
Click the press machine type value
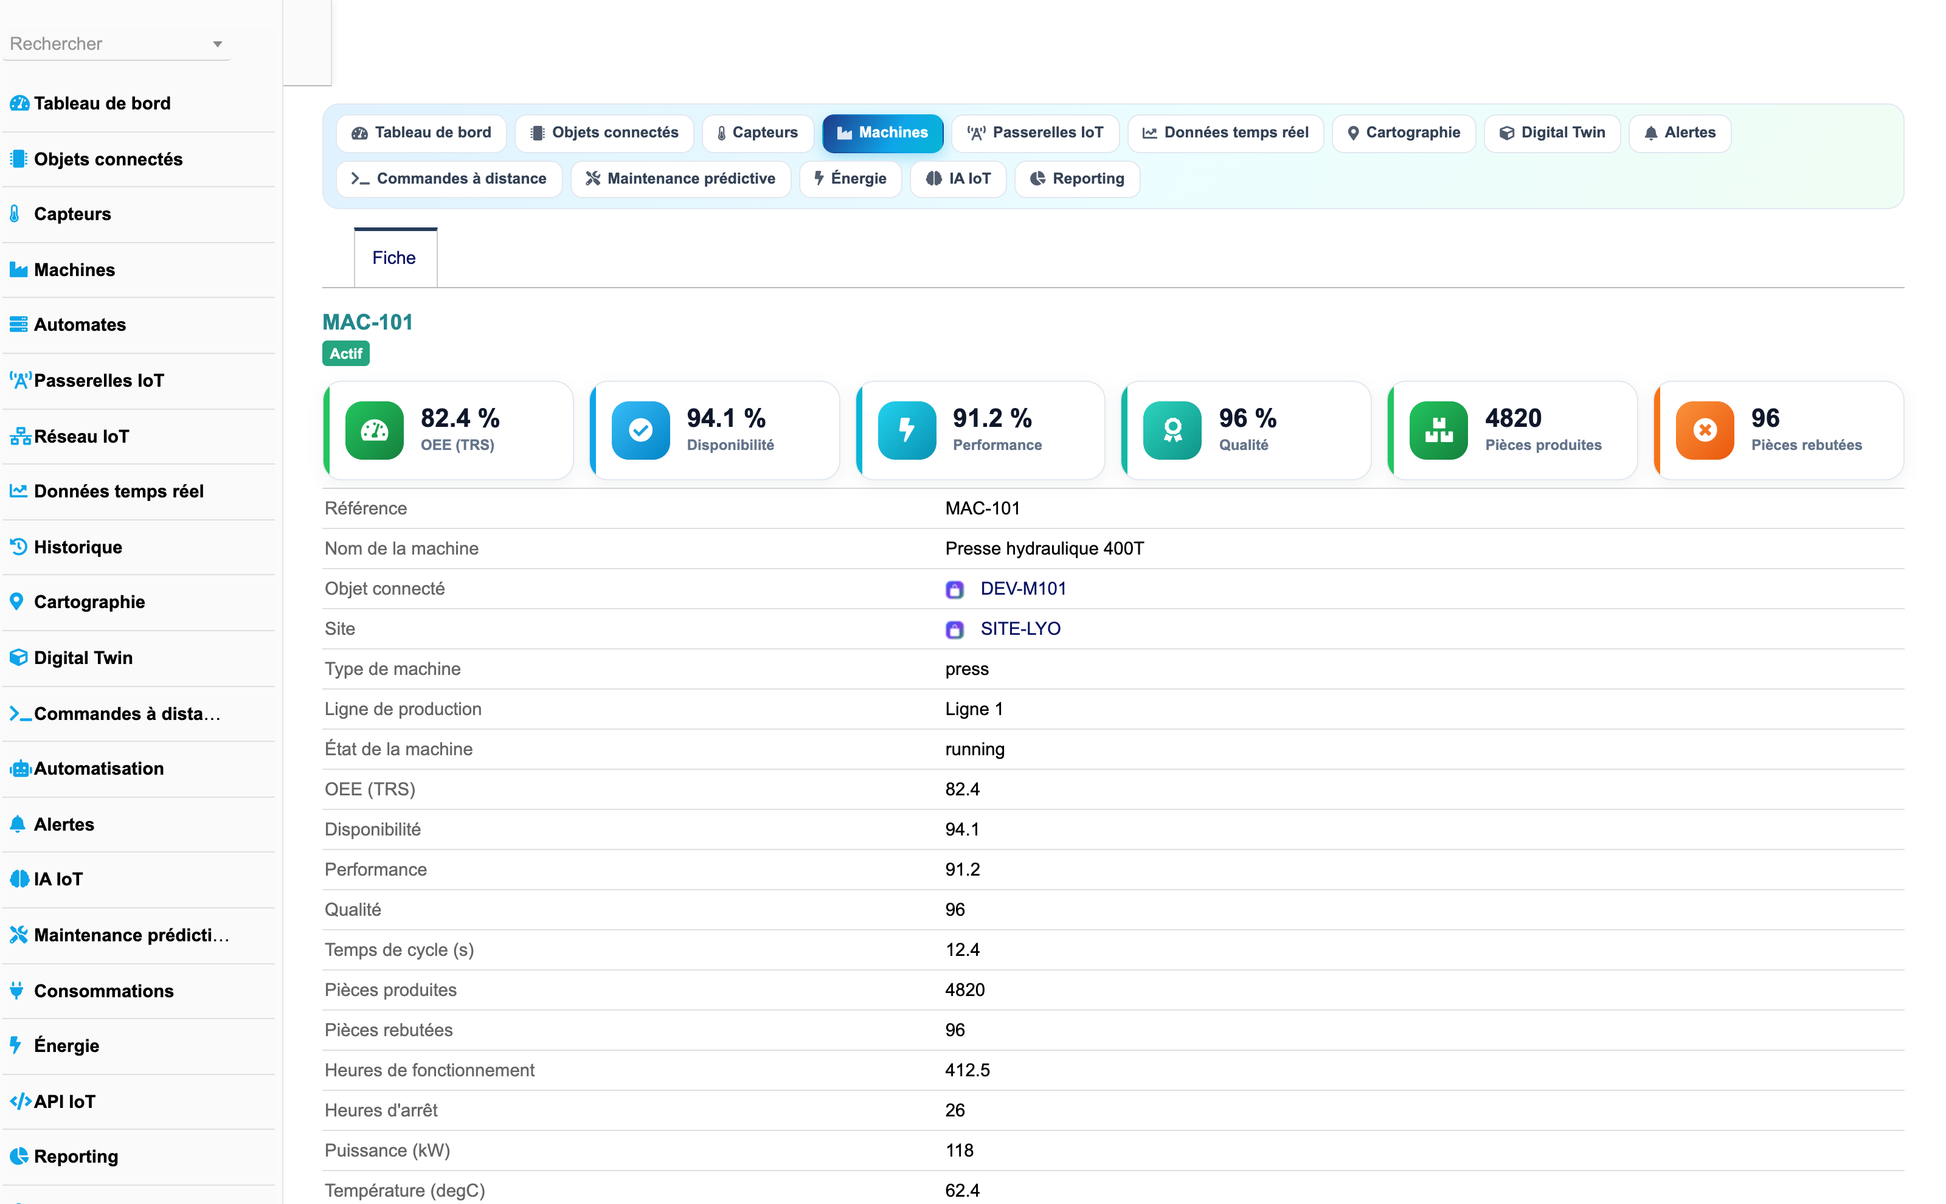point(967,669)
